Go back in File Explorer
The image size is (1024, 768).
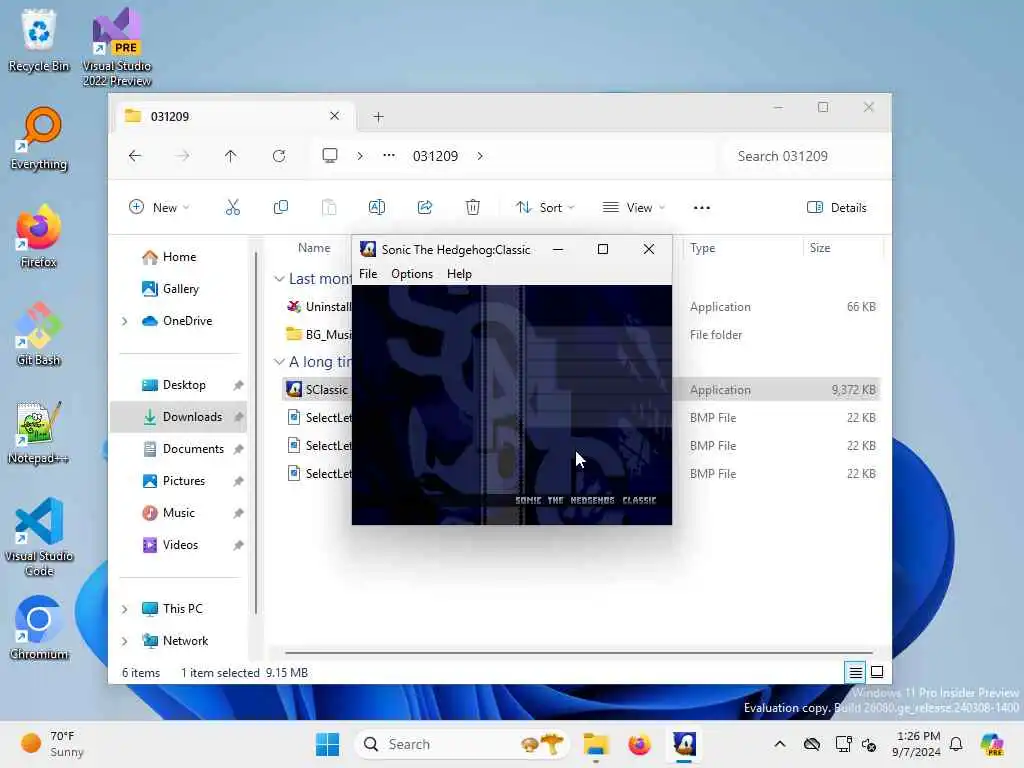coord(135,155)
